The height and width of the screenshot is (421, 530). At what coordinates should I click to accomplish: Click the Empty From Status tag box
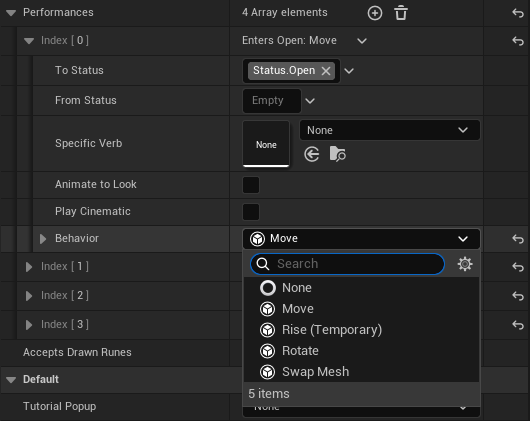click(272, 101)
